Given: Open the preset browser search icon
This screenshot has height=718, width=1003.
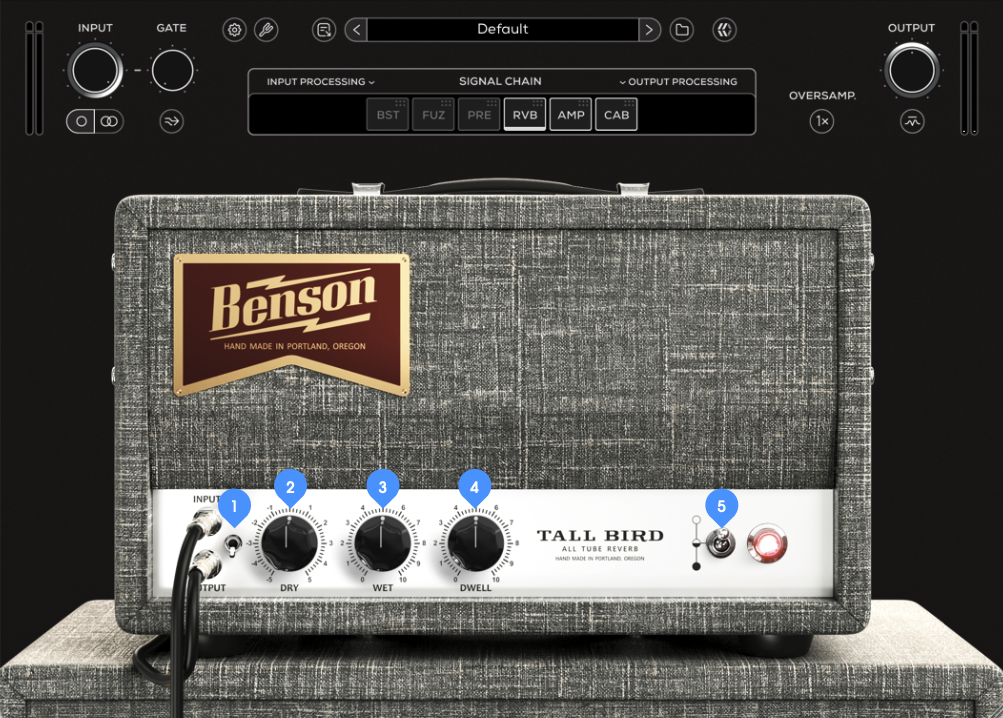Looking at the screenshot, I should coord(324,30).
